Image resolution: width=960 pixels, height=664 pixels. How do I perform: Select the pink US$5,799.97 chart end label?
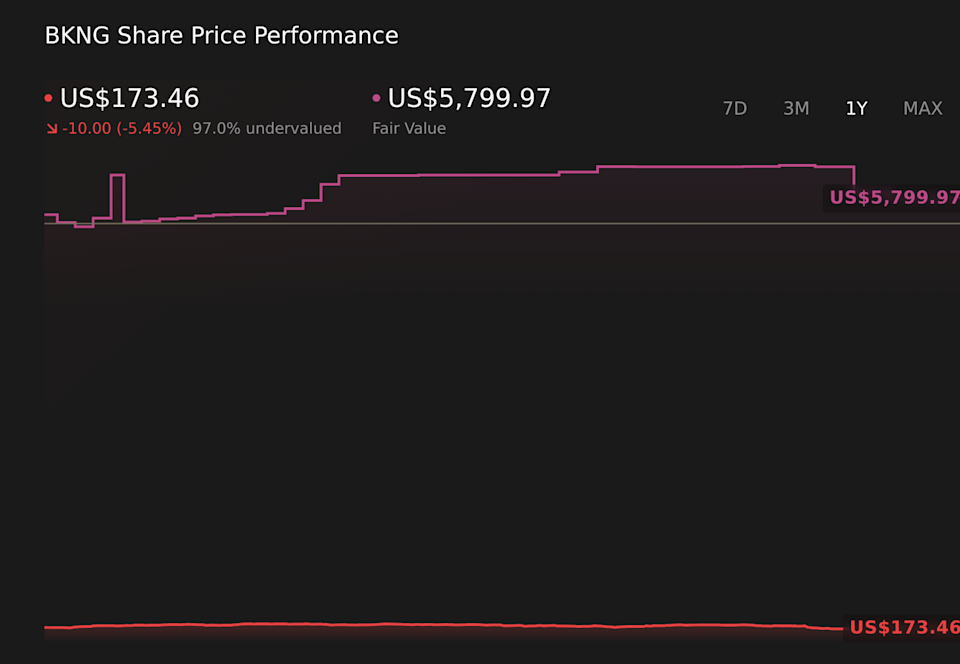point(894,198)
